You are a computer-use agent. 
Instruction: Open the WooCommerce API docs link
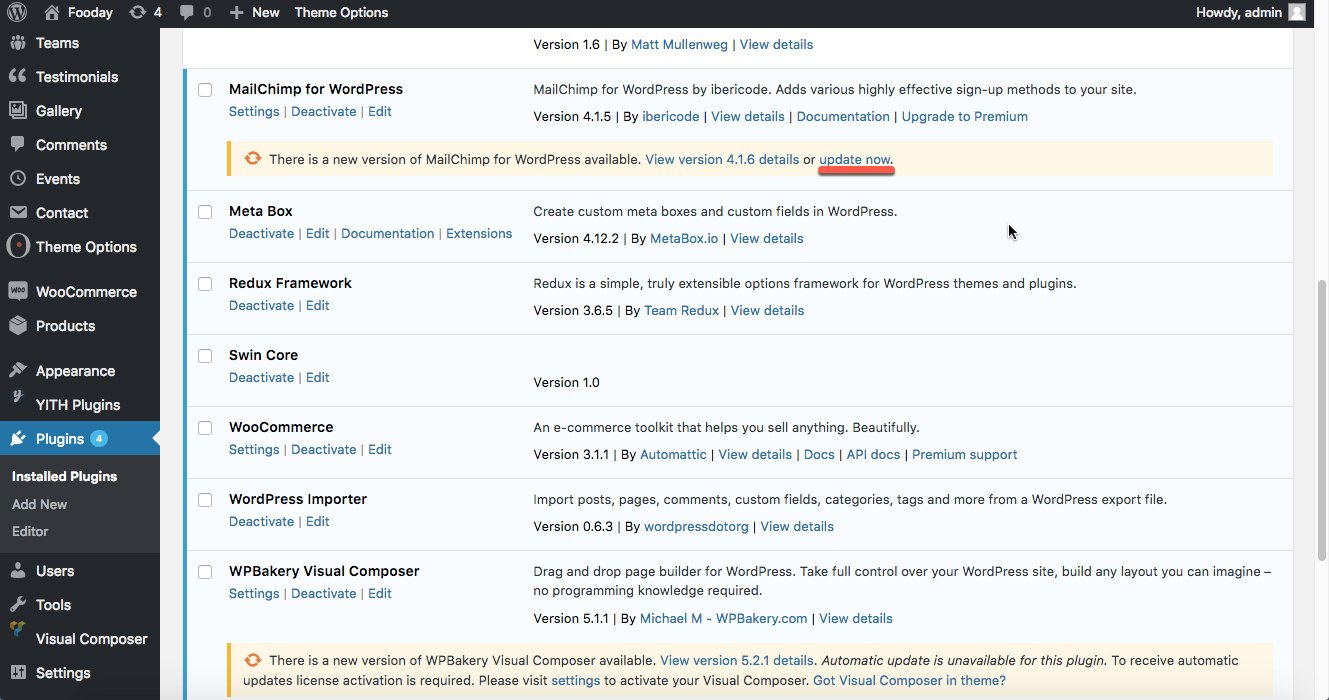click(874, 455)
